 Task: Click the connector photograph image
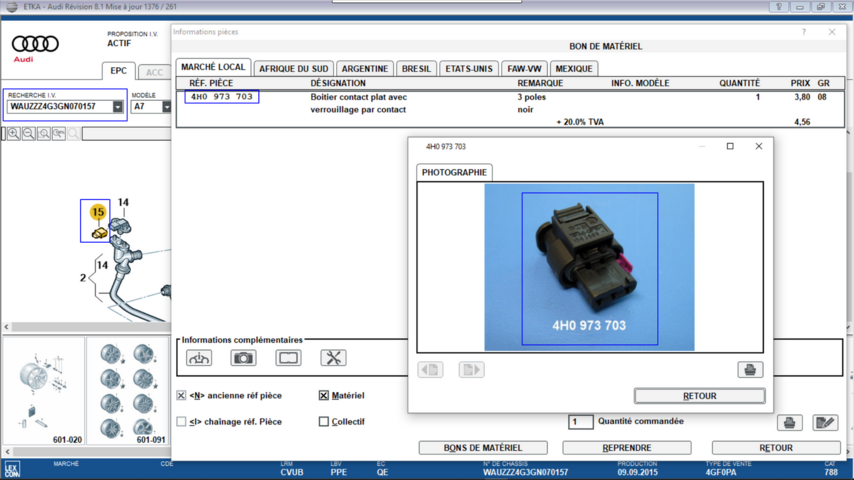pyautogui.click(x=589, y=268)
